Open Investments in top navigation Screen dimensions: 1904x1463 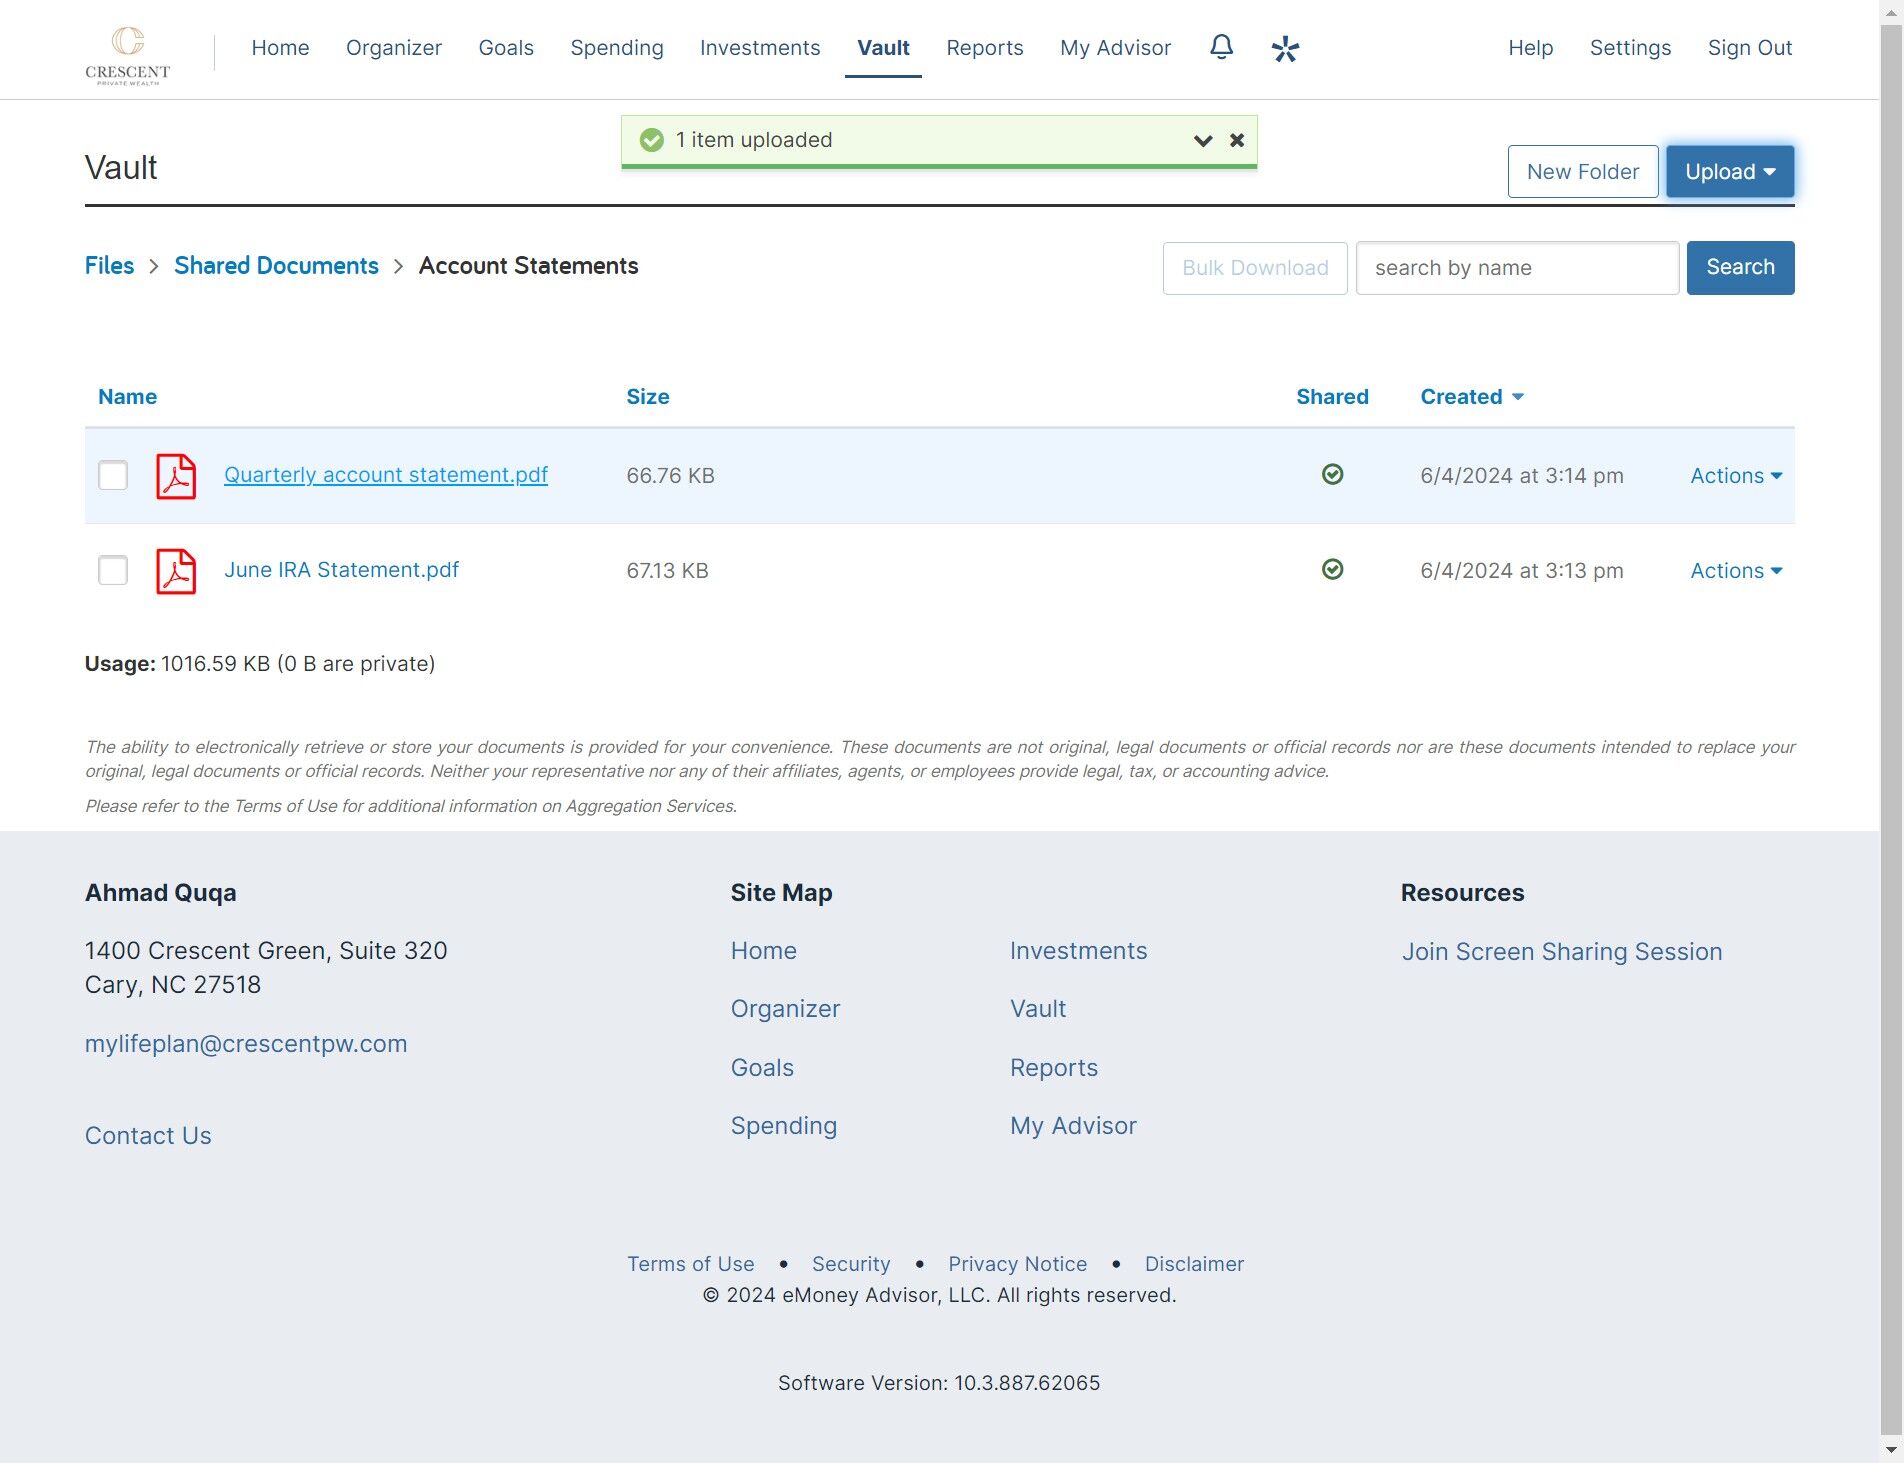(760, 48)
